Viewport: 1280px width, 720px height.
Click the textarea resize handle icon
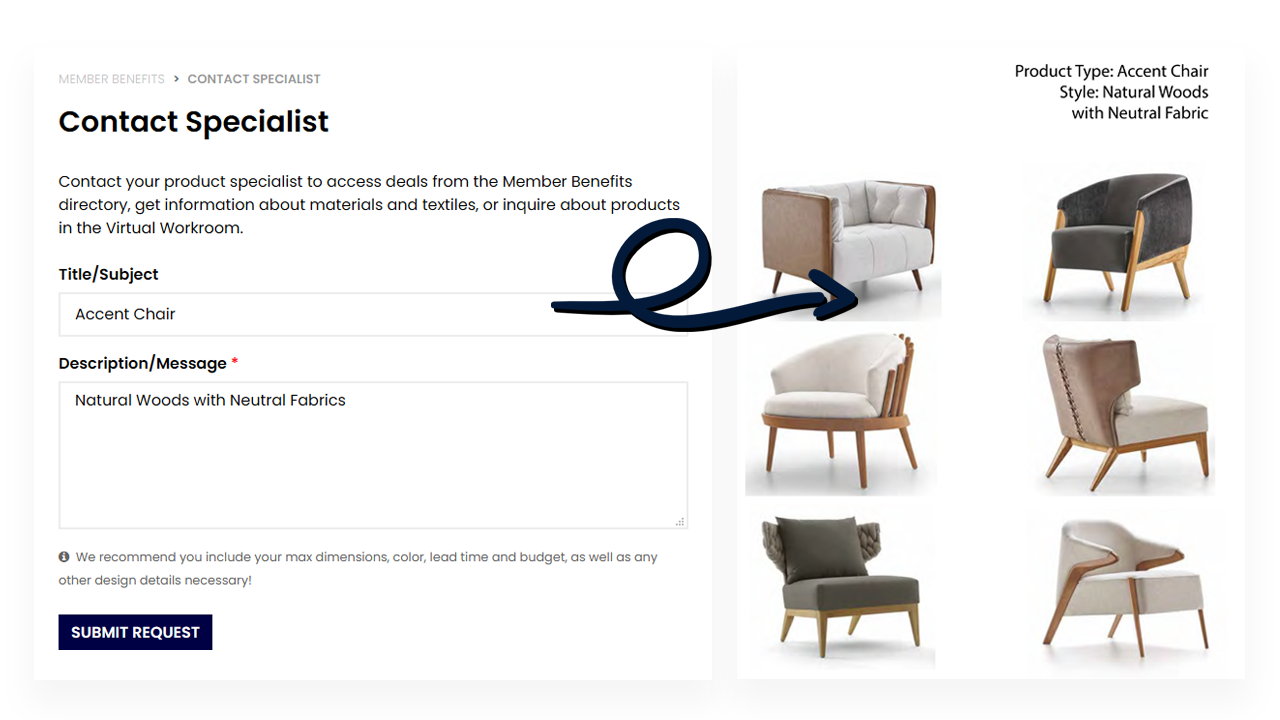(x=680, y=521)
